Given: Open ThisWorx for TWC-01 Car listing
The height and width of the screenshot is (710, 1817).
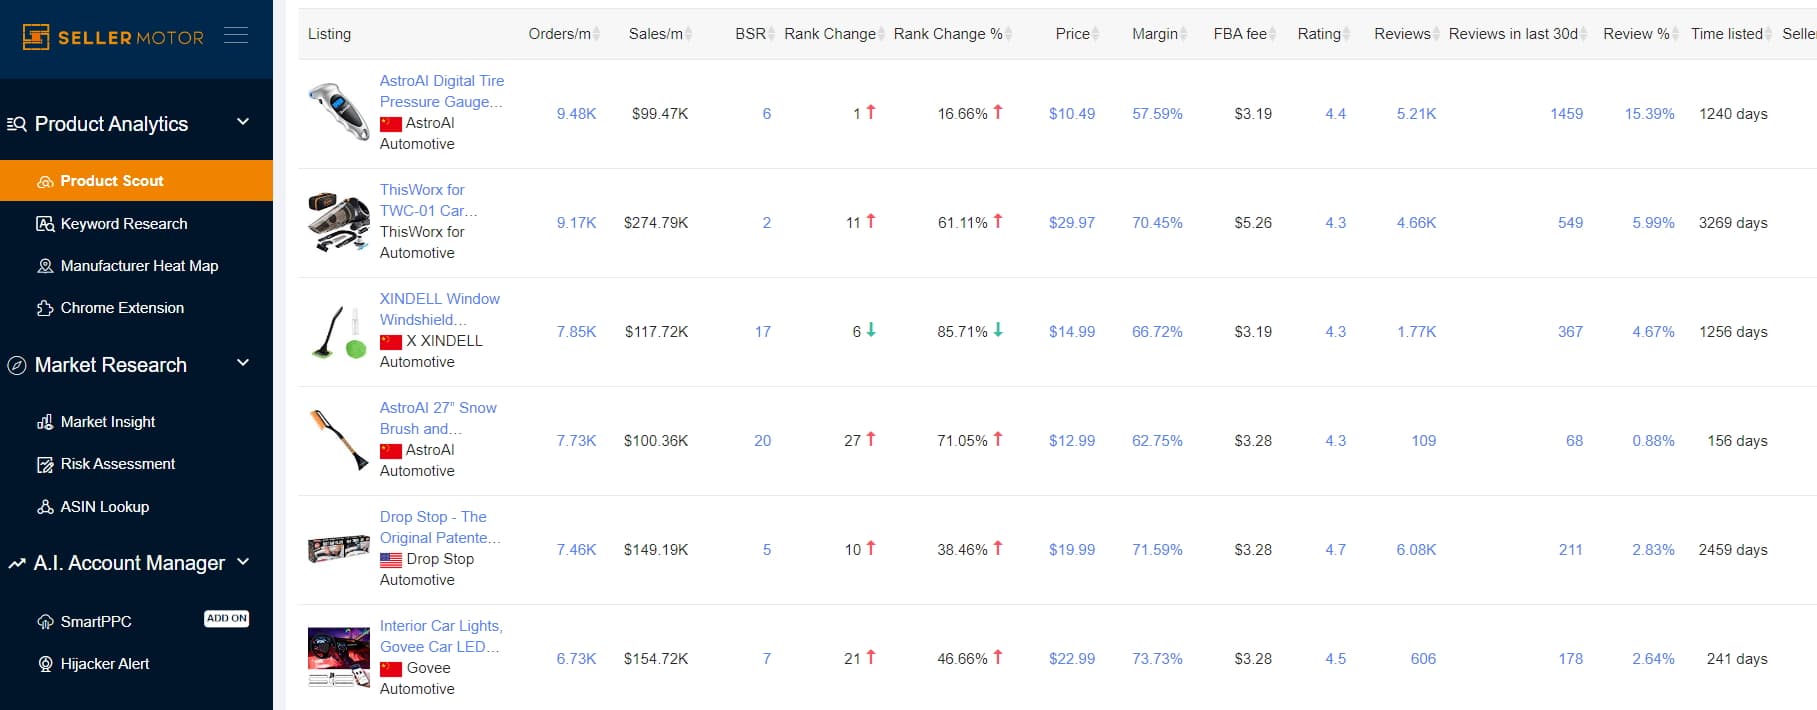Looking at the screenshot, I should [428, 200].
